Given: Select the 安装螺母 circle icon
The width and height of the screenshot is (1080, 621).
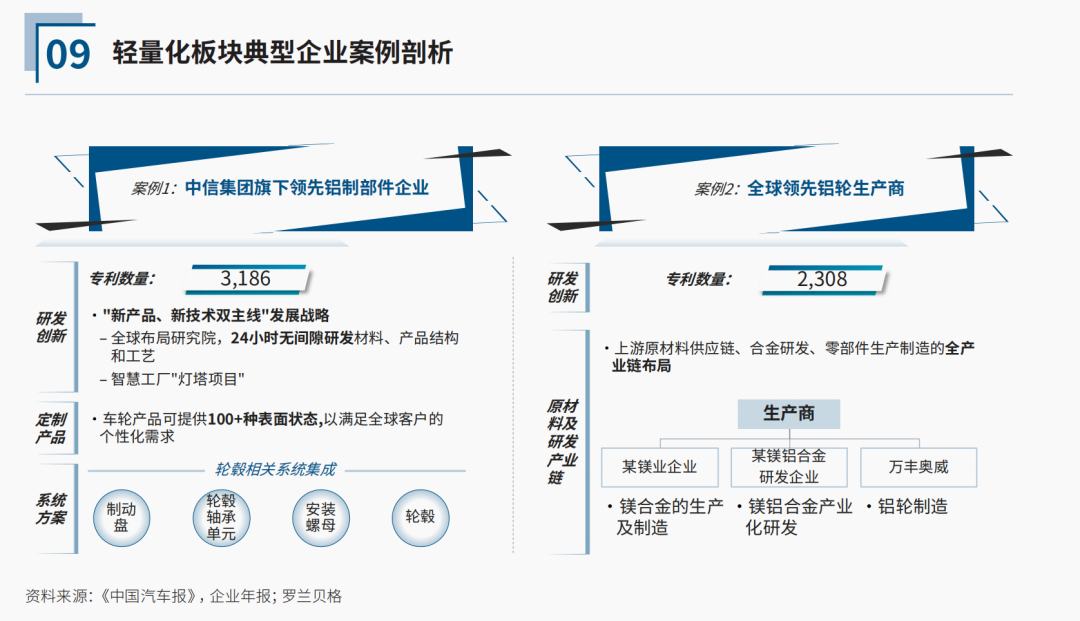Looking at the screenshot, I should coord(321,517).
